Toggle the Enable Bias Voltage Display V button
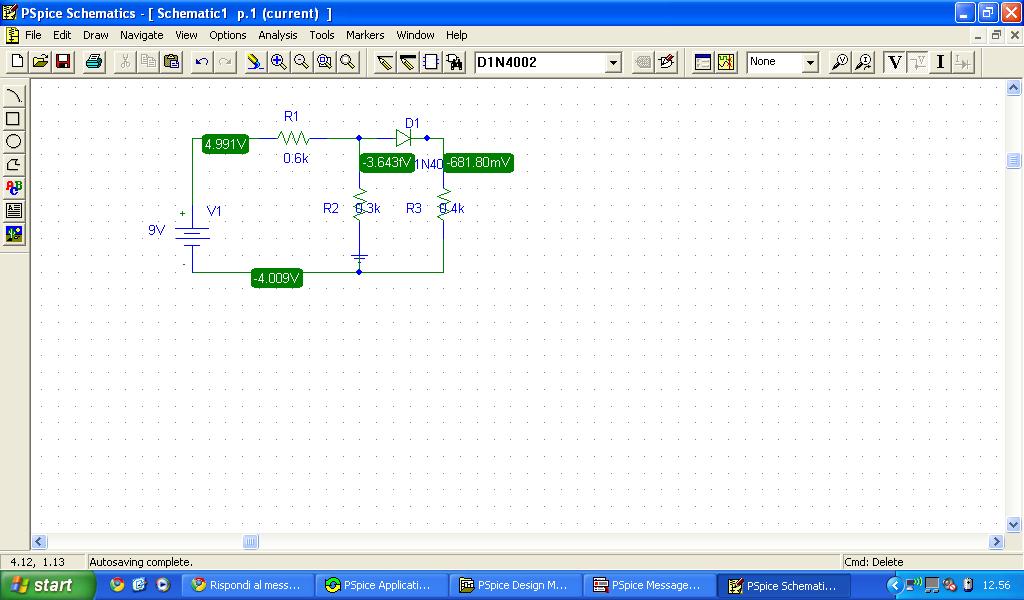This screenshot has width=1024, height=600. tap(895, 62)
